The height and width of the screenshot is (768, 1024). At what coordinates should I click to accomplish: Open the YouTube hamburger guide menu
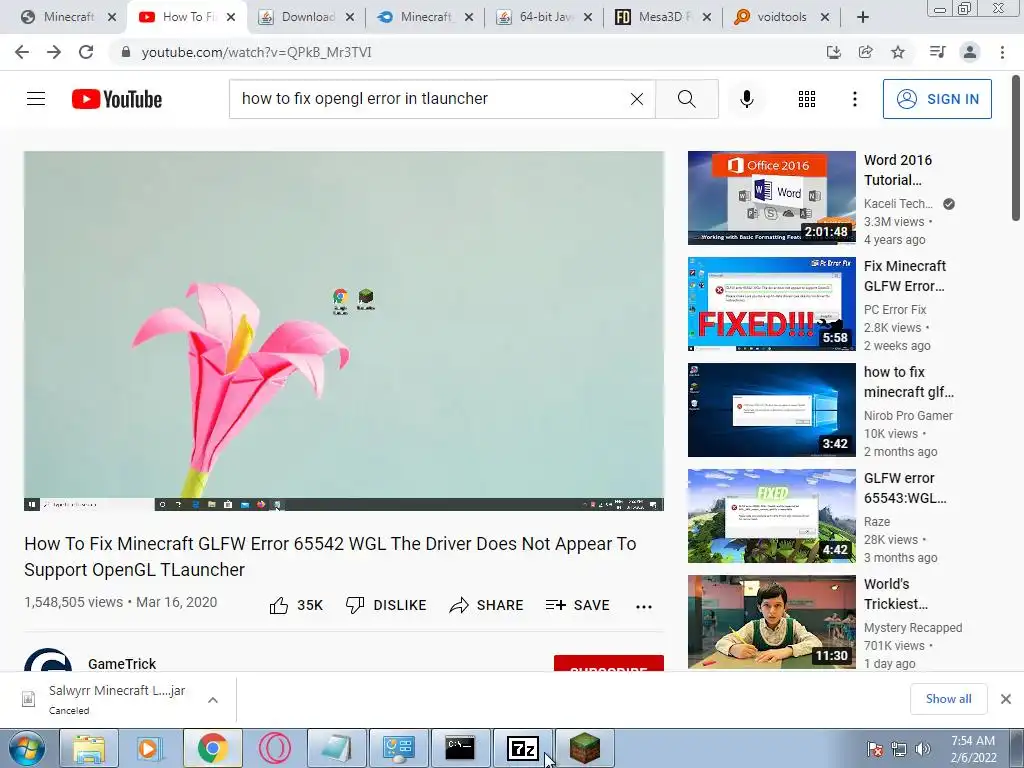point(36,99)
